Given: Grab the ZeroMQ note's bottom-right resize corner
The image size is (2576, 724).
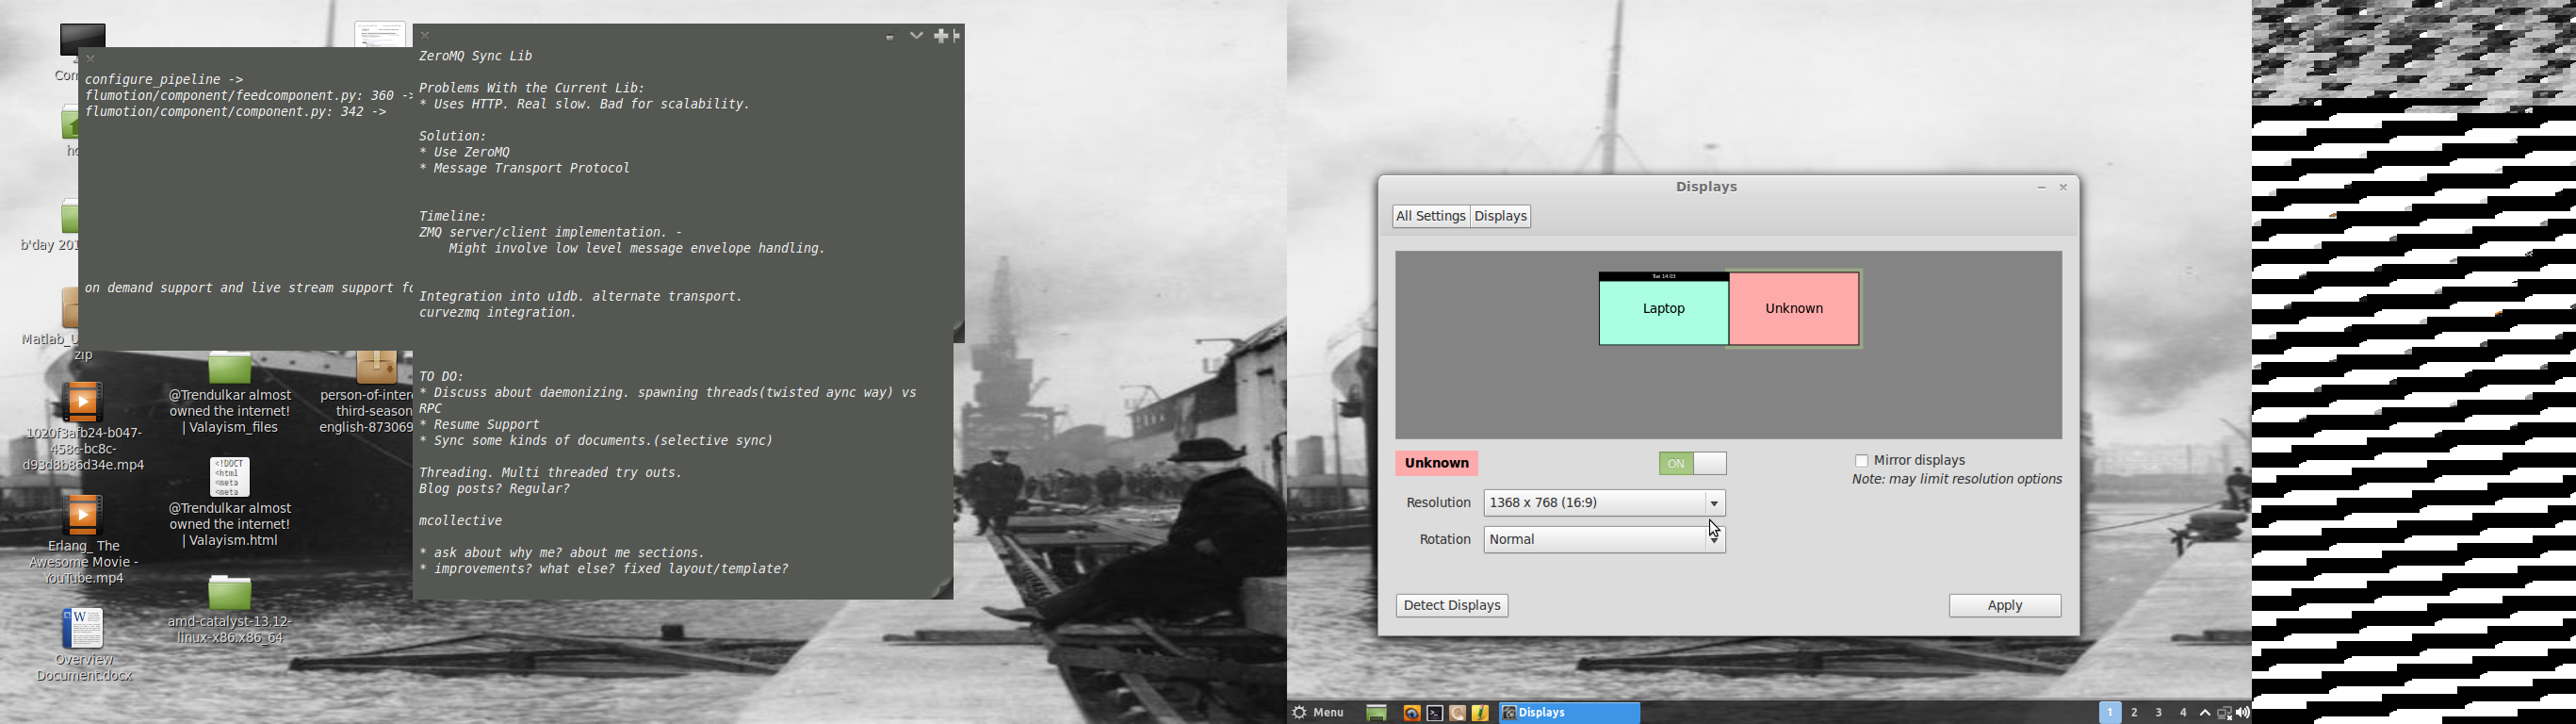Looking at the screenshot, I should click(x=942, y=589).
